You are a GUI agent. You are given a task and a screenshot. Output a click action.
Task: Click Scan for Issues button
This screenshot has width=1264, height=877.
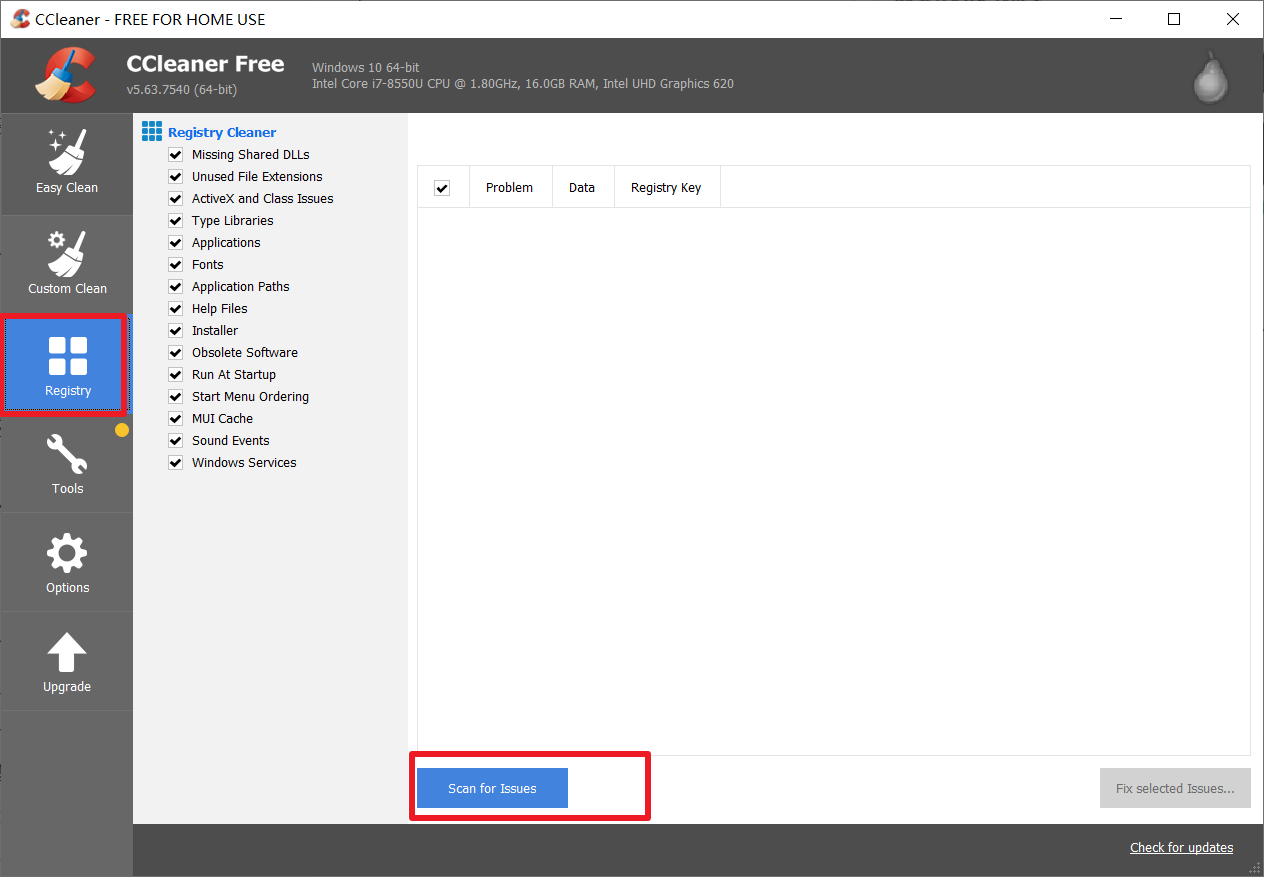pyautogui.click(x=492, y=788)
